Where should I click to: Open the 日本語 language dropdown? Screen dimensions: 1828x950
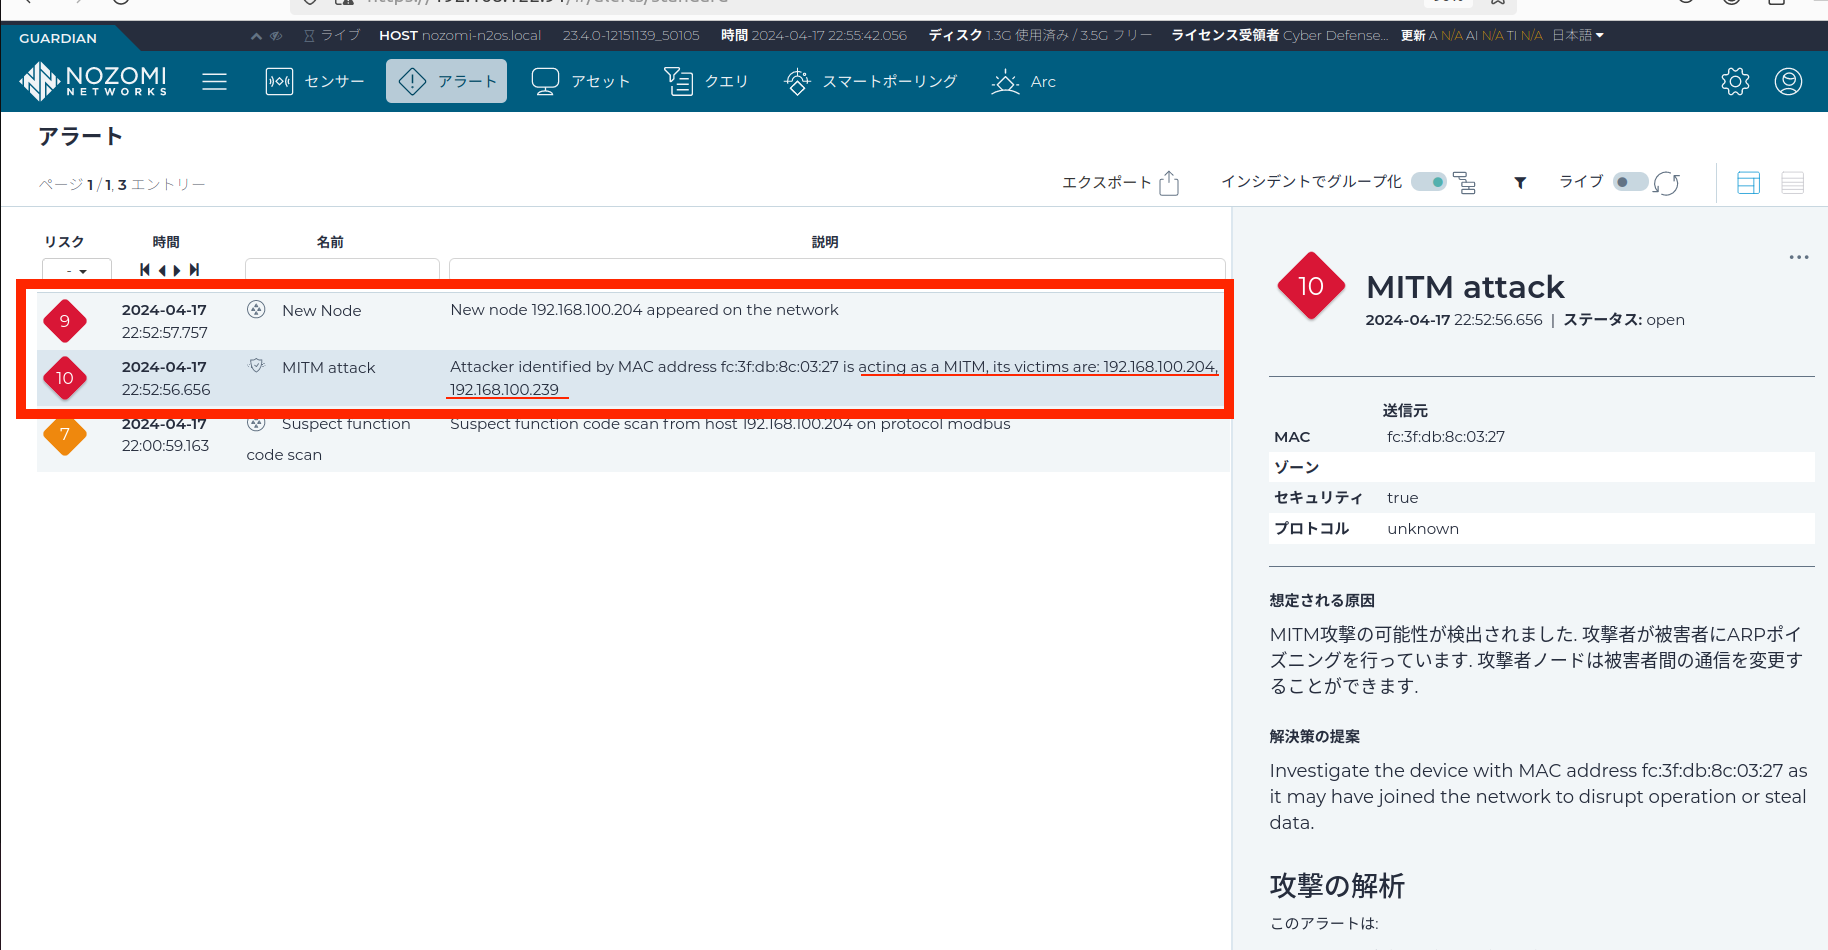[x=1577, y=35]
